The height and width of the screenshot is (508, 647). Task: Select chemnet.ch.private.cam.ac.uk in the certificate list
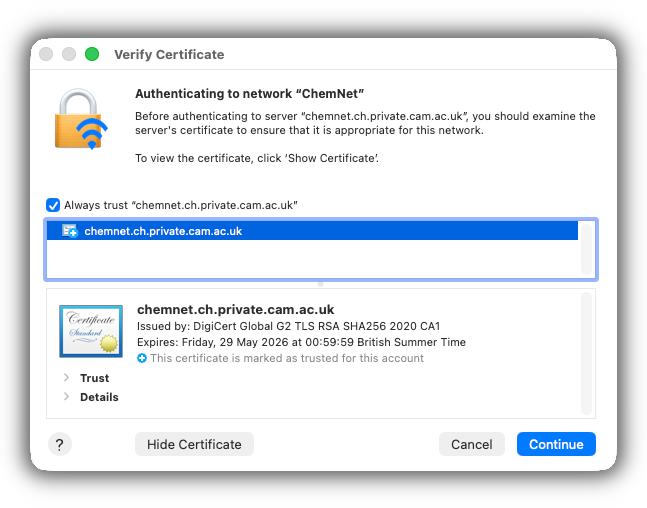(163, 231)
